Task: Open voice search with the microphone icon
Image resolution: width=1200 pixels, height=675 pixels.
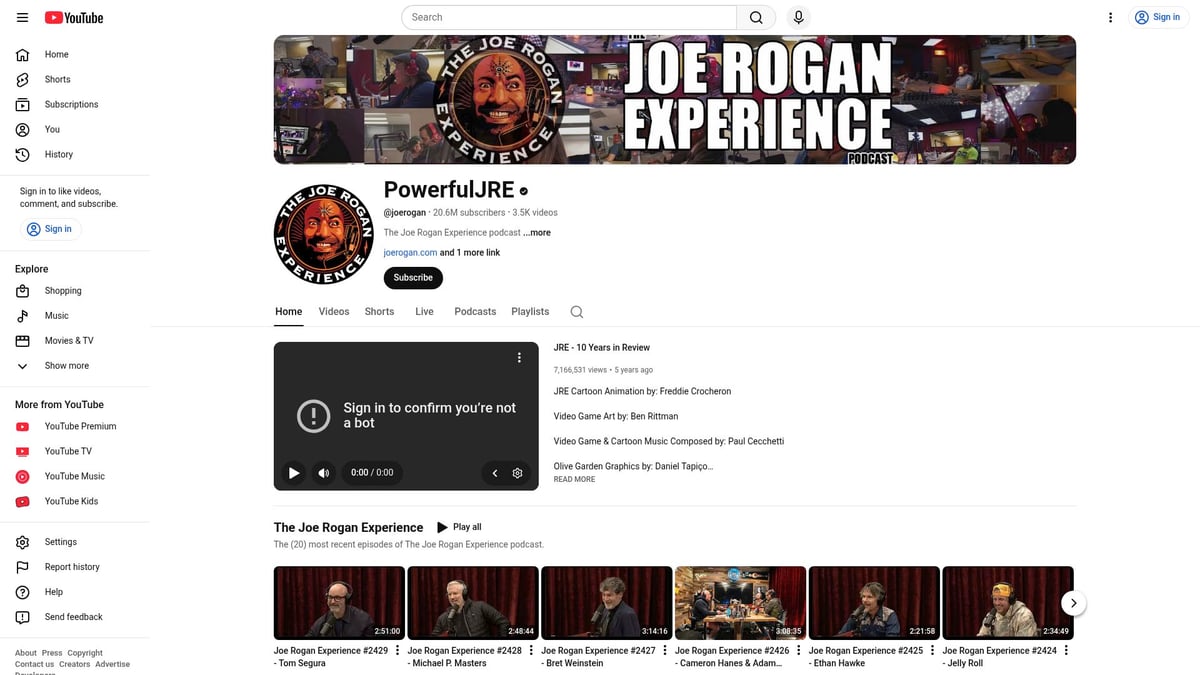Action: click(796, 17)
